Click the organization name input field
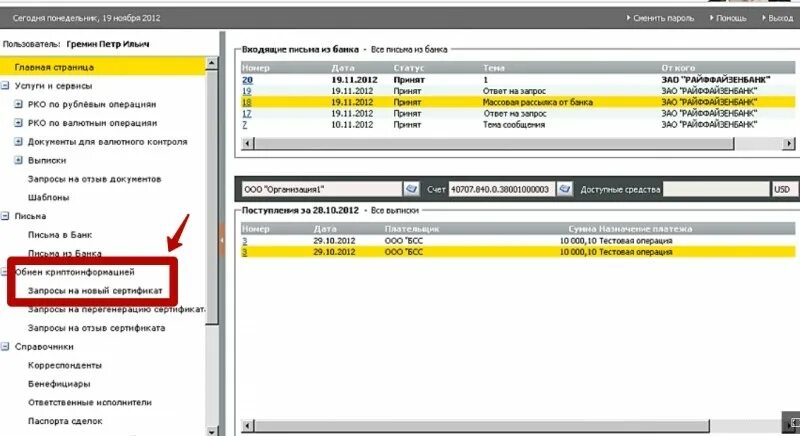This screenshot has height=436, width=800. pyautogui.click(x=322, y=189)
